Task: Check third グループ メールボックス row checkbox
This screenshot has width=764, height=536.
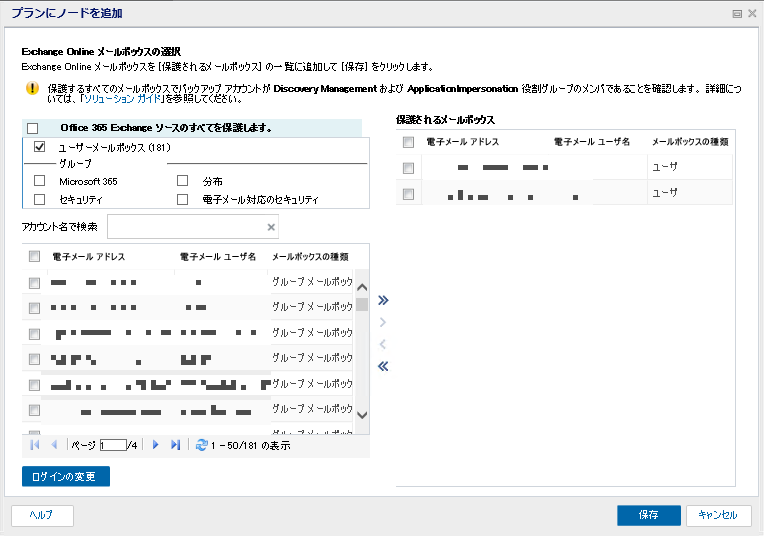Action: pyautogui.click(x=34, y=334)
